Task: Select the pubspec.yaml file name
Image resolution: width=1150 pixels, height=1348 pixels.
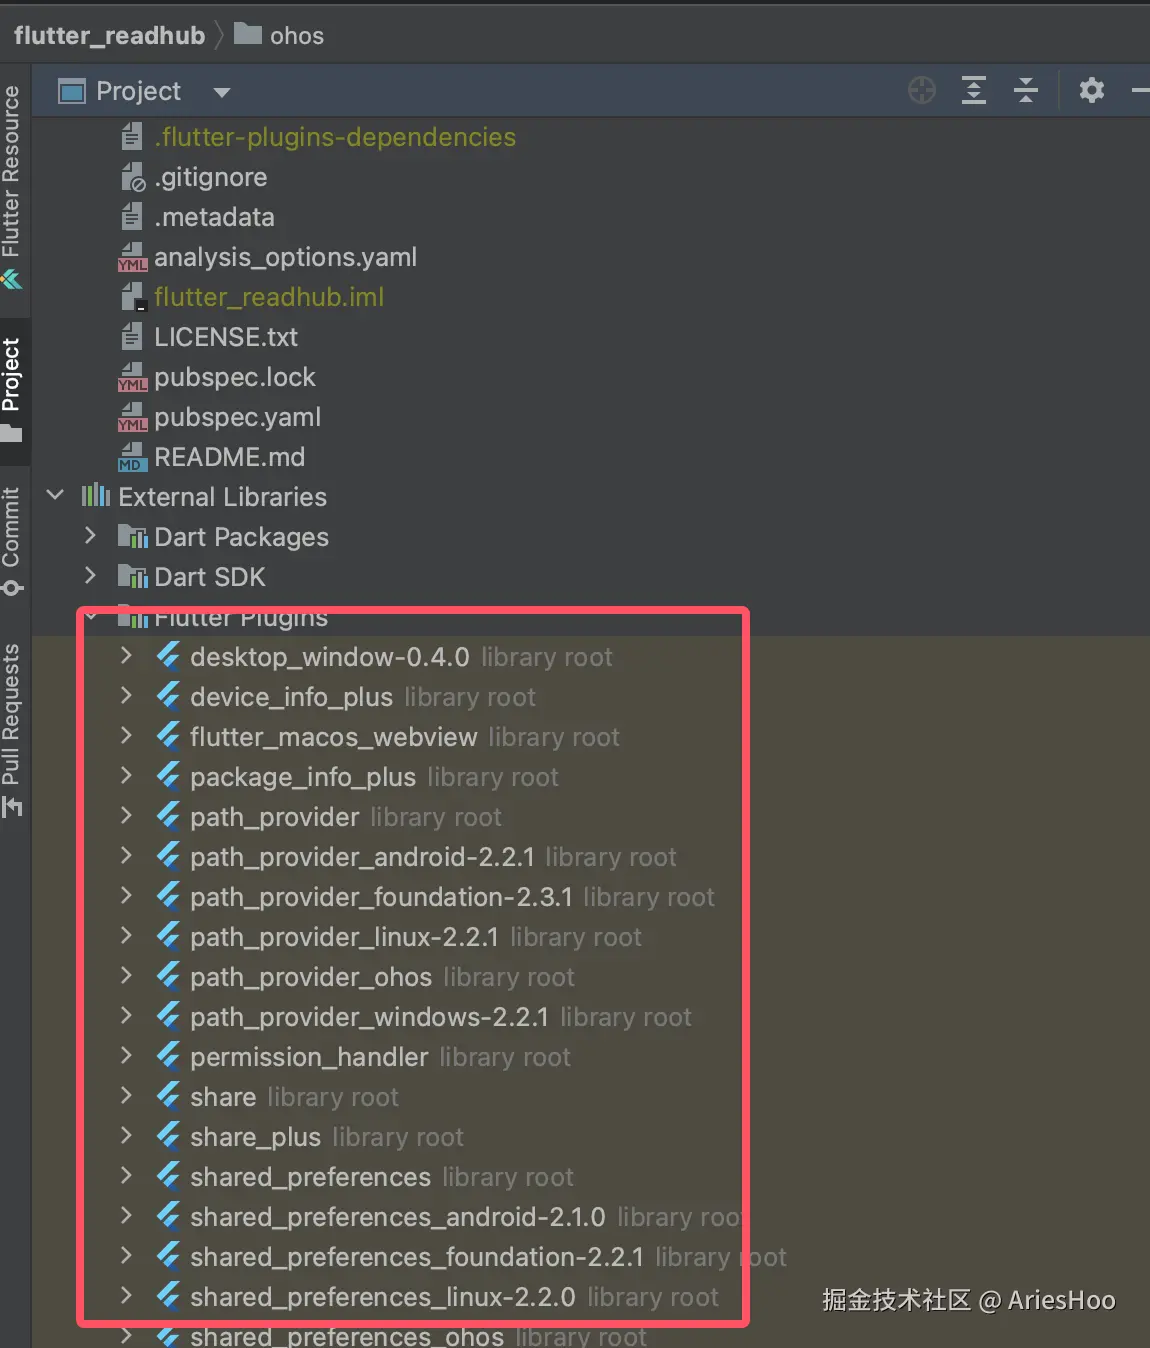Action: [x=238, y=417]
